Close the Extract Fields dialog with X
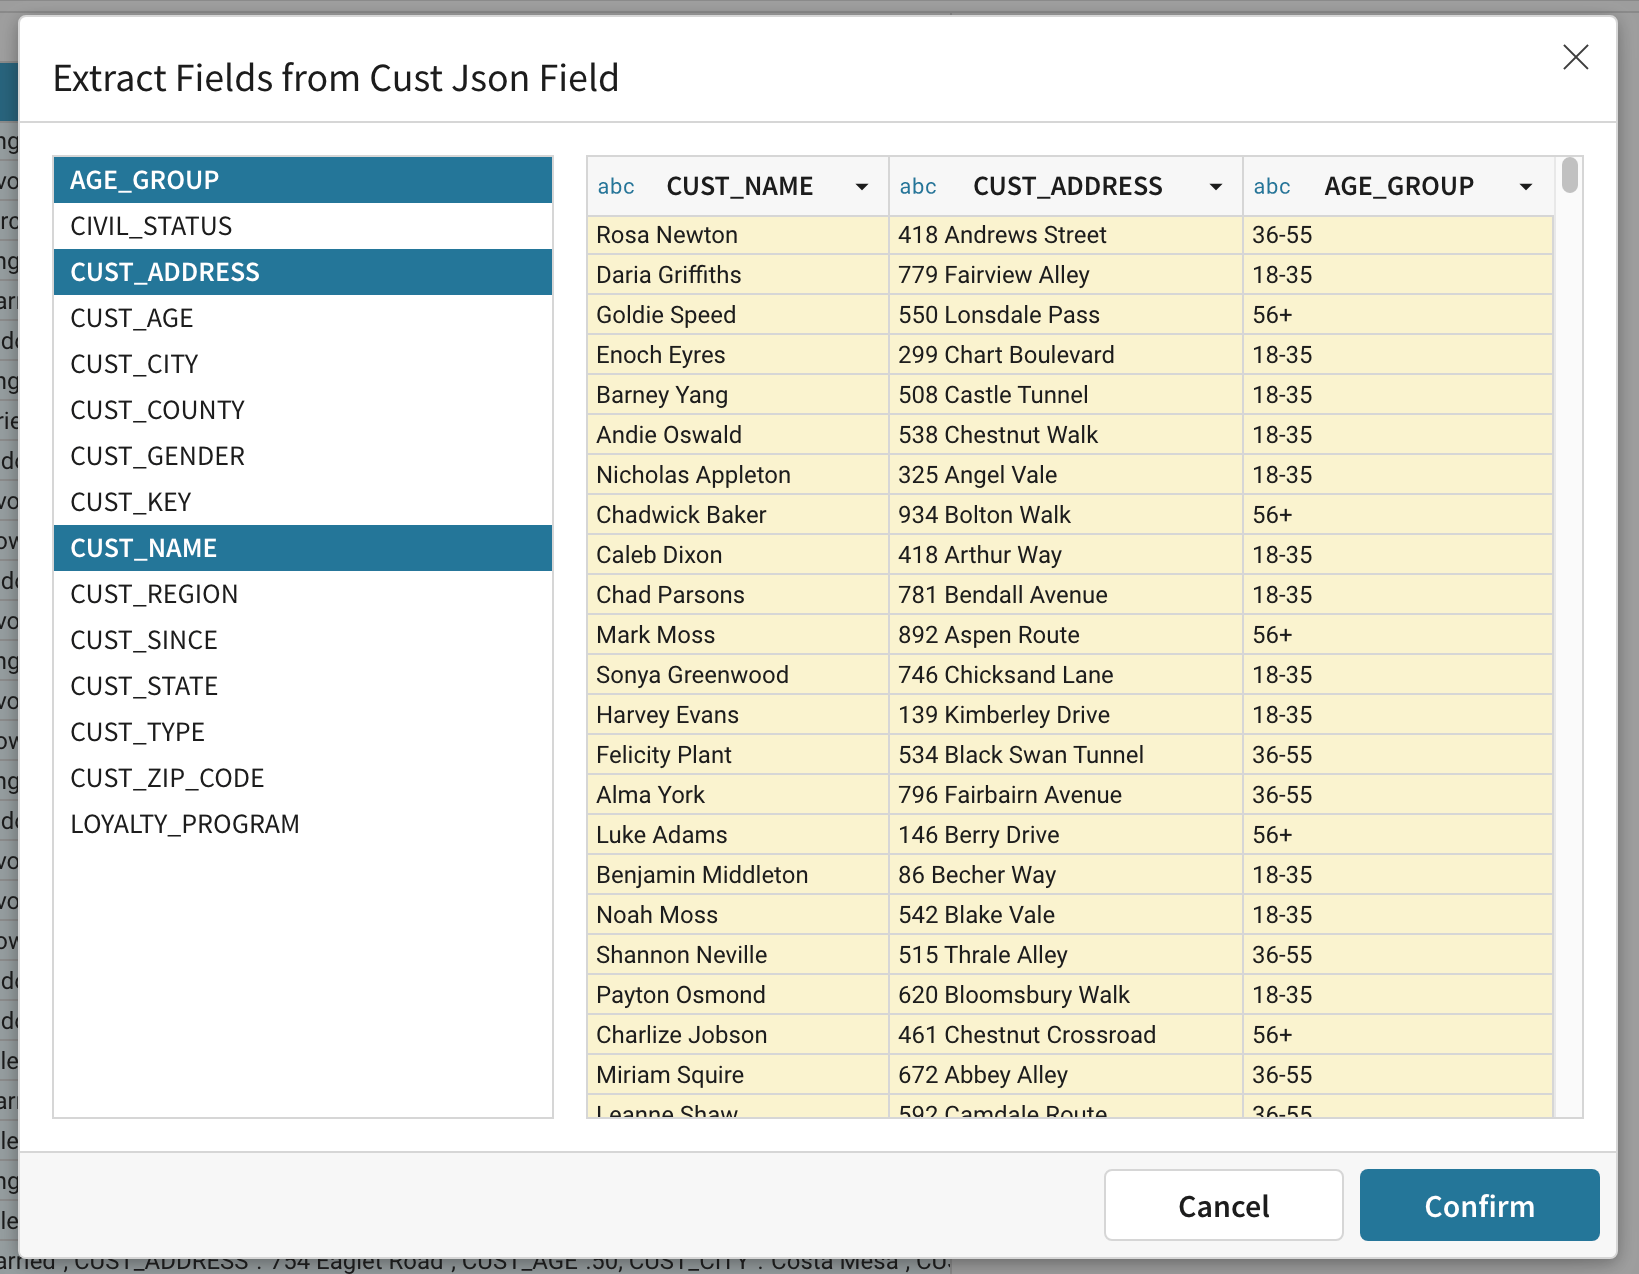 point(1576,57)
